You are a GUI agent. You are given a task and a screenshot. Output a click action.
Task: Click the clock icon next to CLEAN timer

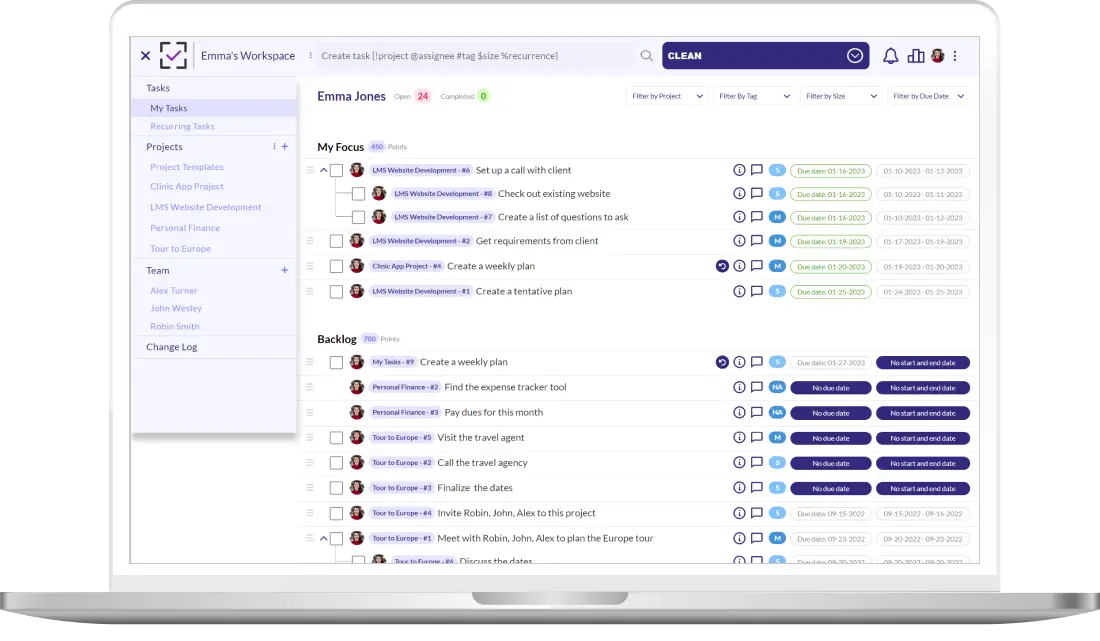pyautogui.click(x=854, y=55)
